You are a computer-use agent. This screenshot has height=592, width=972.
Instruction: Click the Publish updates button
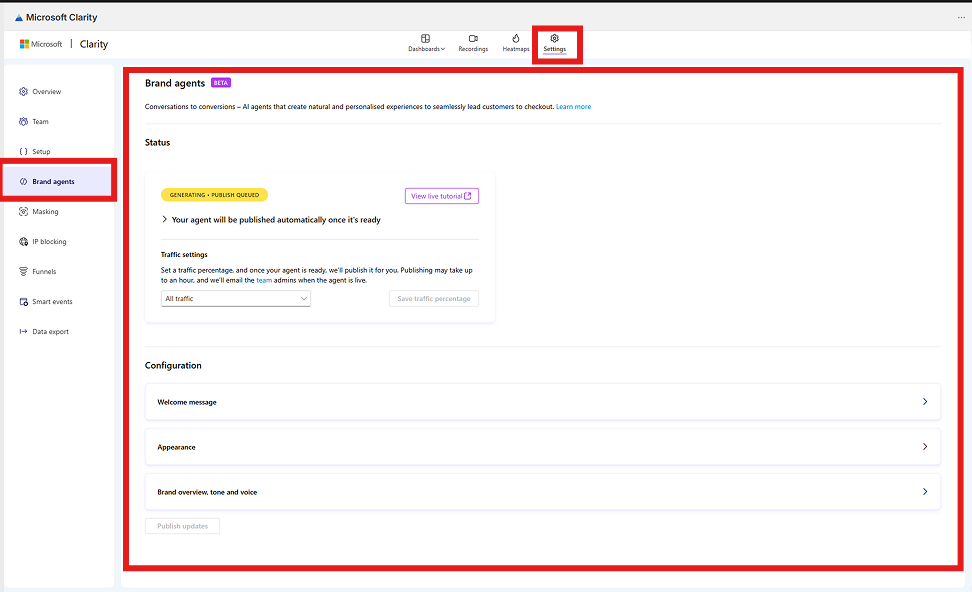pos(182,526)
